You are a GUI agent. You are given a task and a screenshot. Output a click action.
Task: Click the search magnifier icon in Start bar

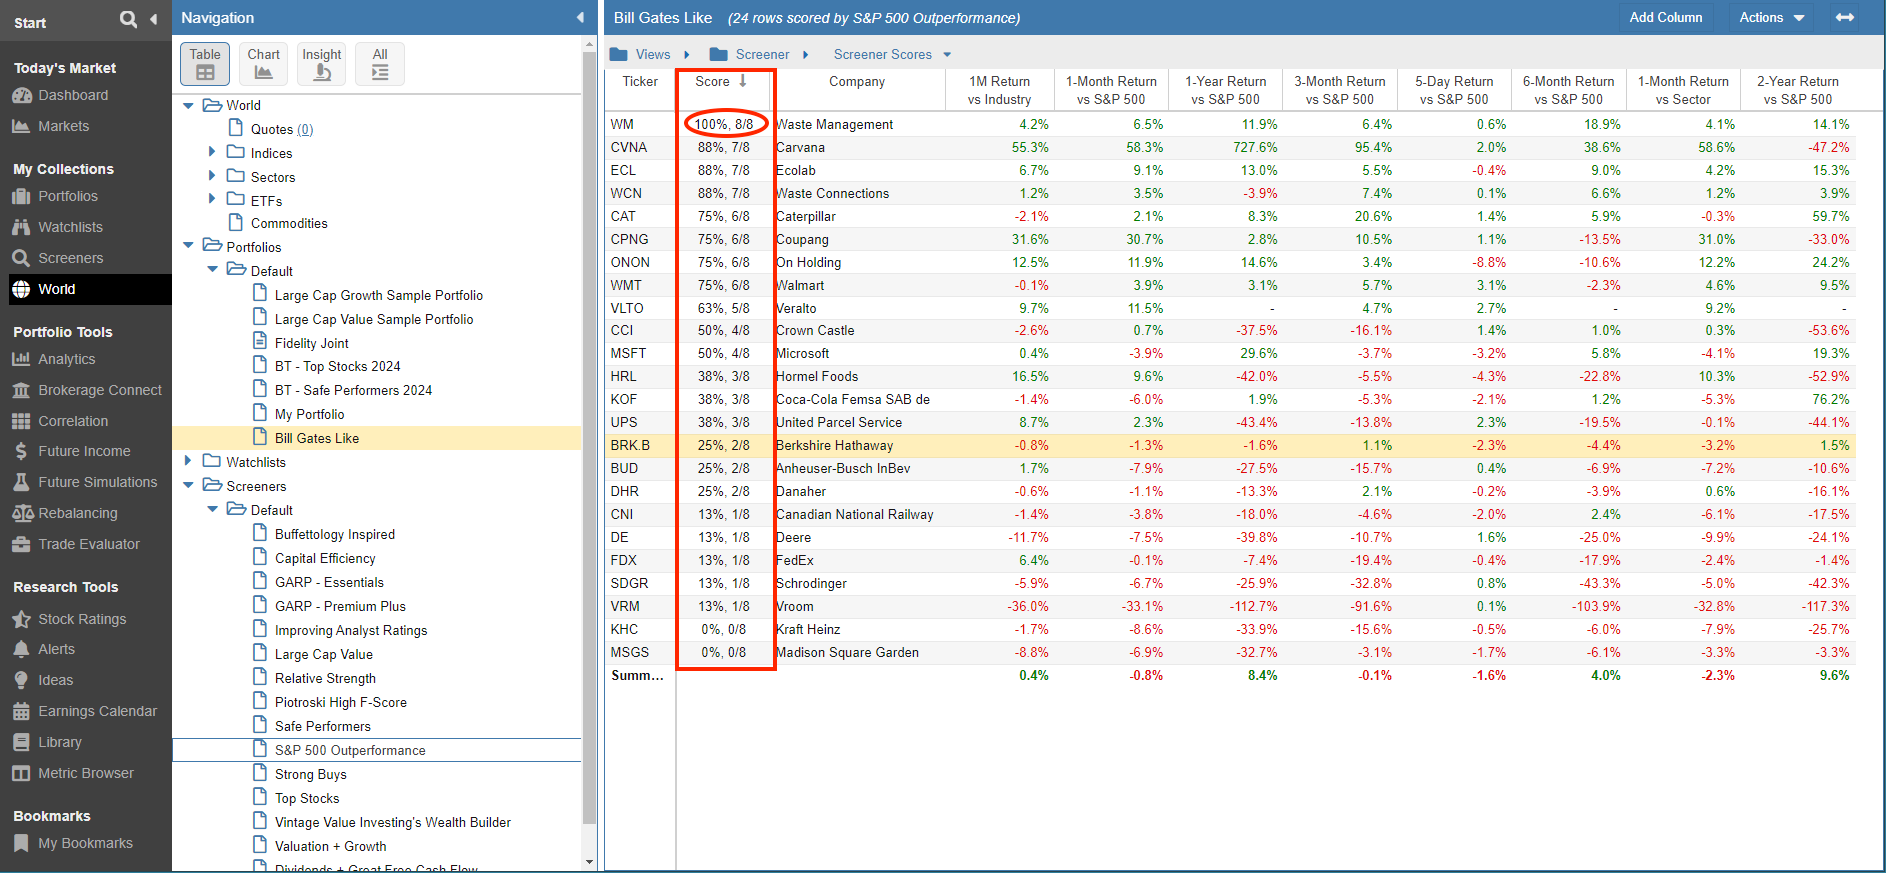tap(128, 19)
